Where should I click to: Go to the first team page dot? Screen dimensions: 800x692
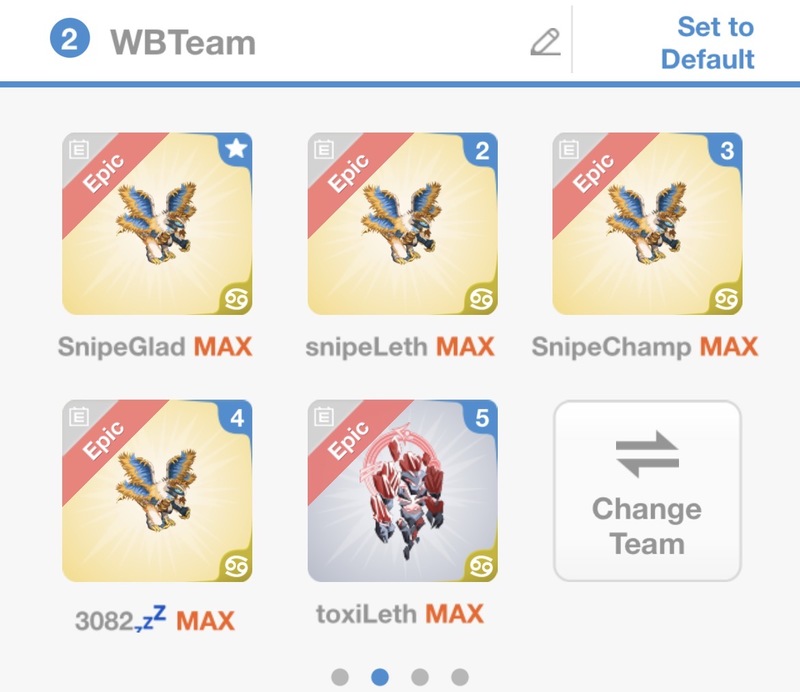point(340,677)
